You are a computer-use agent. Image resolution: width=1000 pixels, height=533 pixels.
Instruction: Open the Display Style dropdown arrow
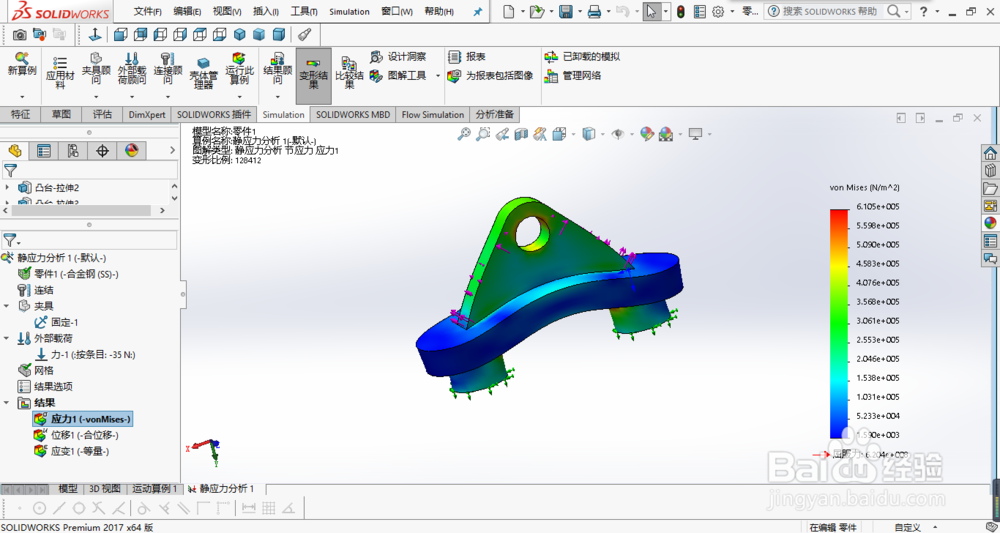pyautogui.click(x=603, y=135)
